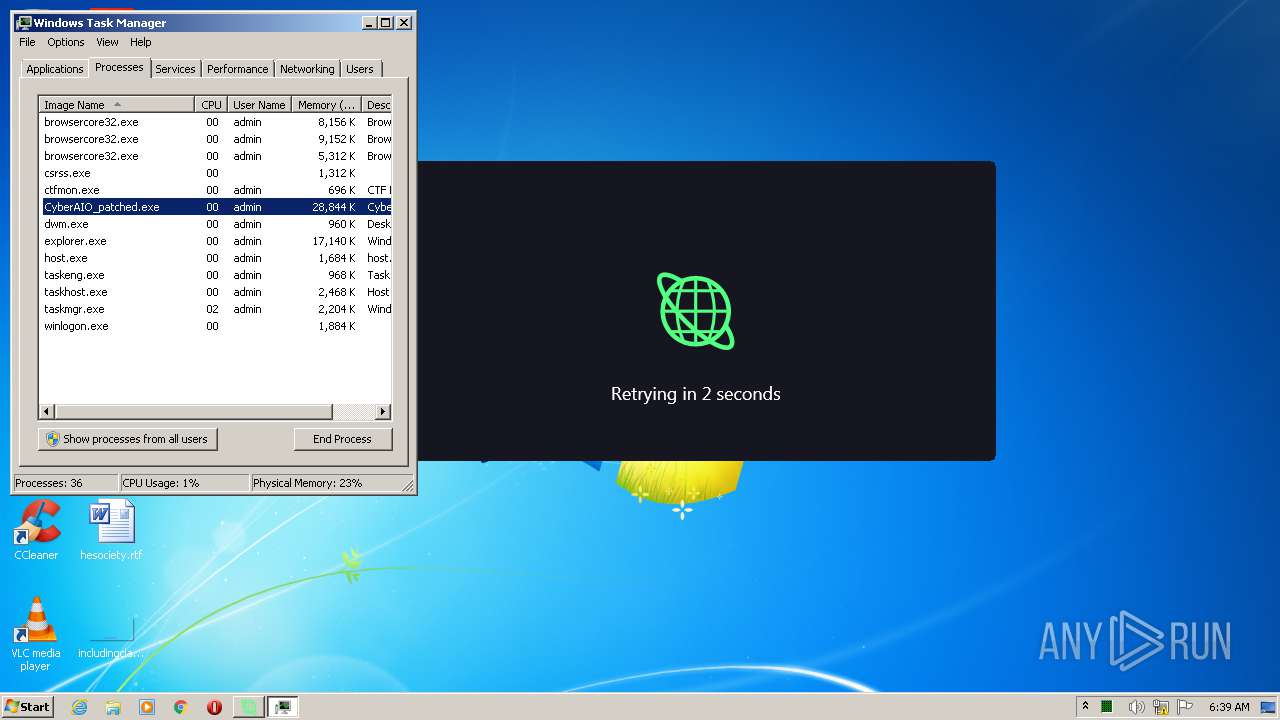Select the CyberAIO_patched.exe process row
The width and height of the screenshot is (1280, 720).
tap(216, 207)
